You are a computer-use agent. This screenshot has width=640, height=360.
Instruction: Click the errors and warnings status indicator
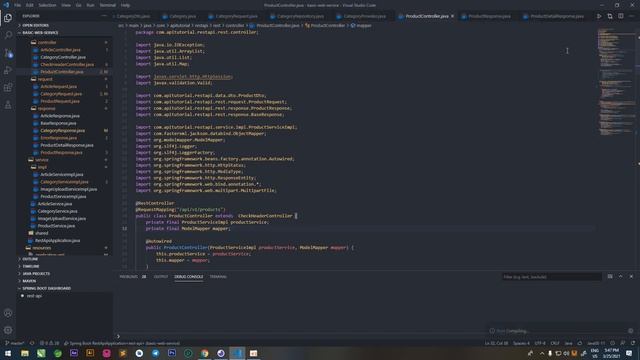(49, 343)
